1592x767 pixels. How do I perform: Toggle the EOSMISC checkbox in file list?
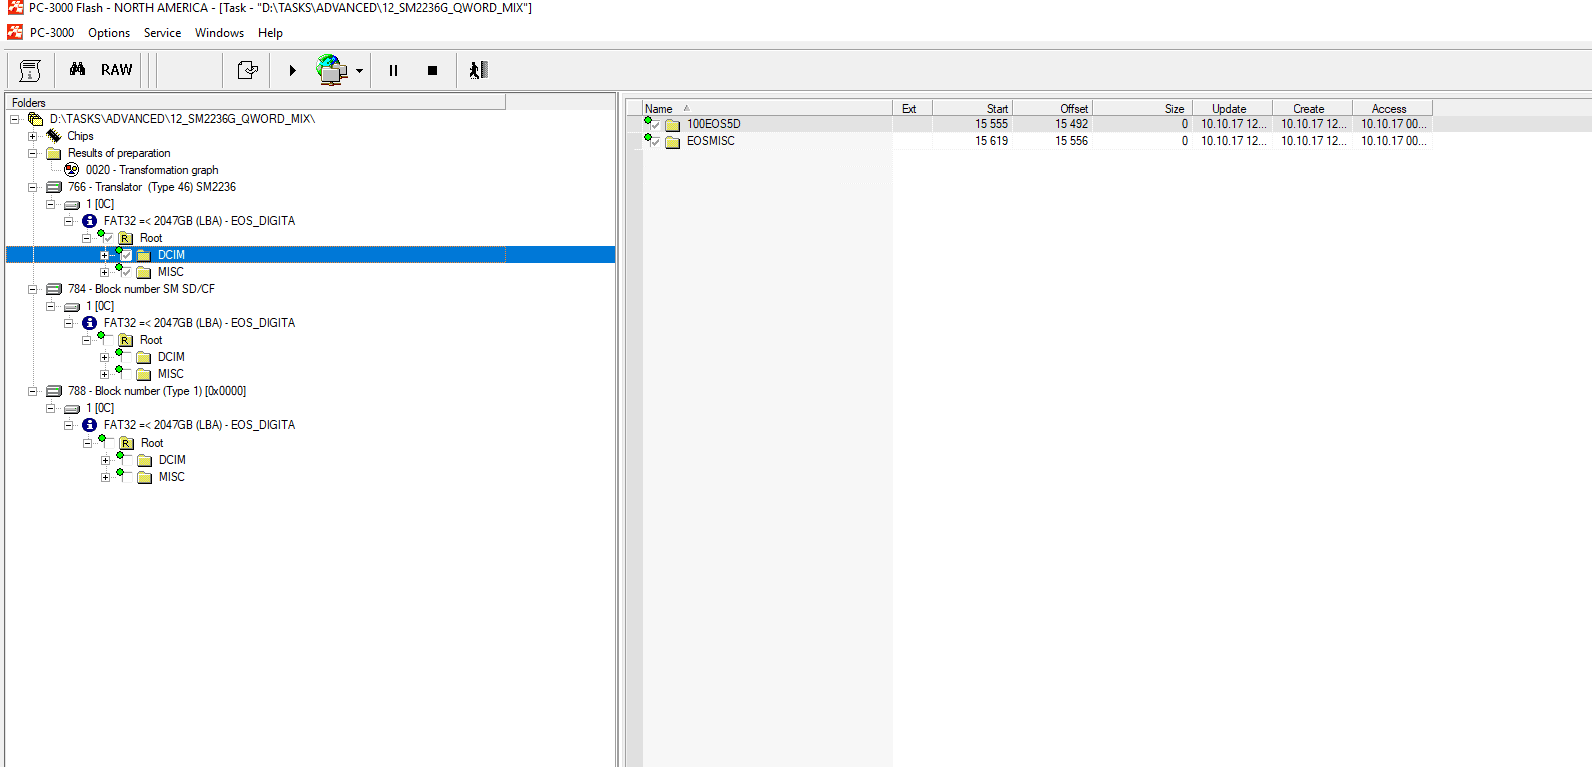pyautogui.click(x=656, y=142)
